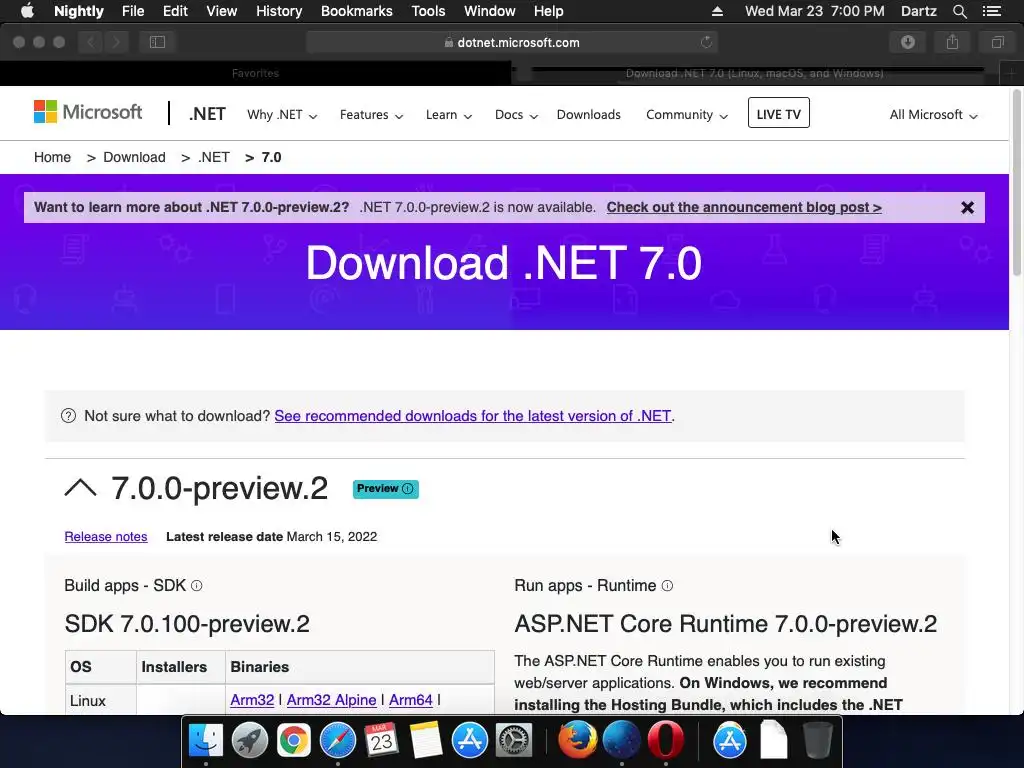This screenshot has height=768, width=1024.
Task: Click the Dartz user name in menu bar
Action: pyautogui.click(x=918, y=11)
